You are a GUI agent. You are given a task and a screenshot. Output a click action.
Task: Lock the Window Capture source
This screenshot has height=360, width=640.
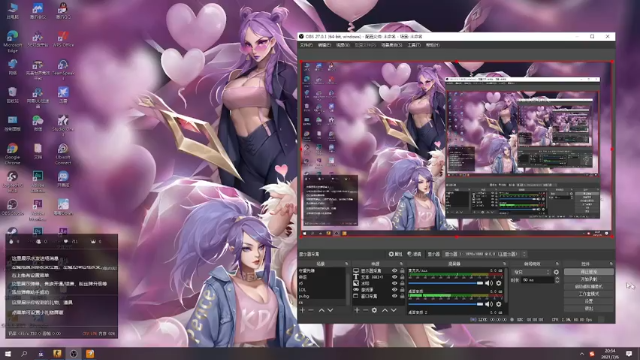pyautogui.click(x=402, y=296)
